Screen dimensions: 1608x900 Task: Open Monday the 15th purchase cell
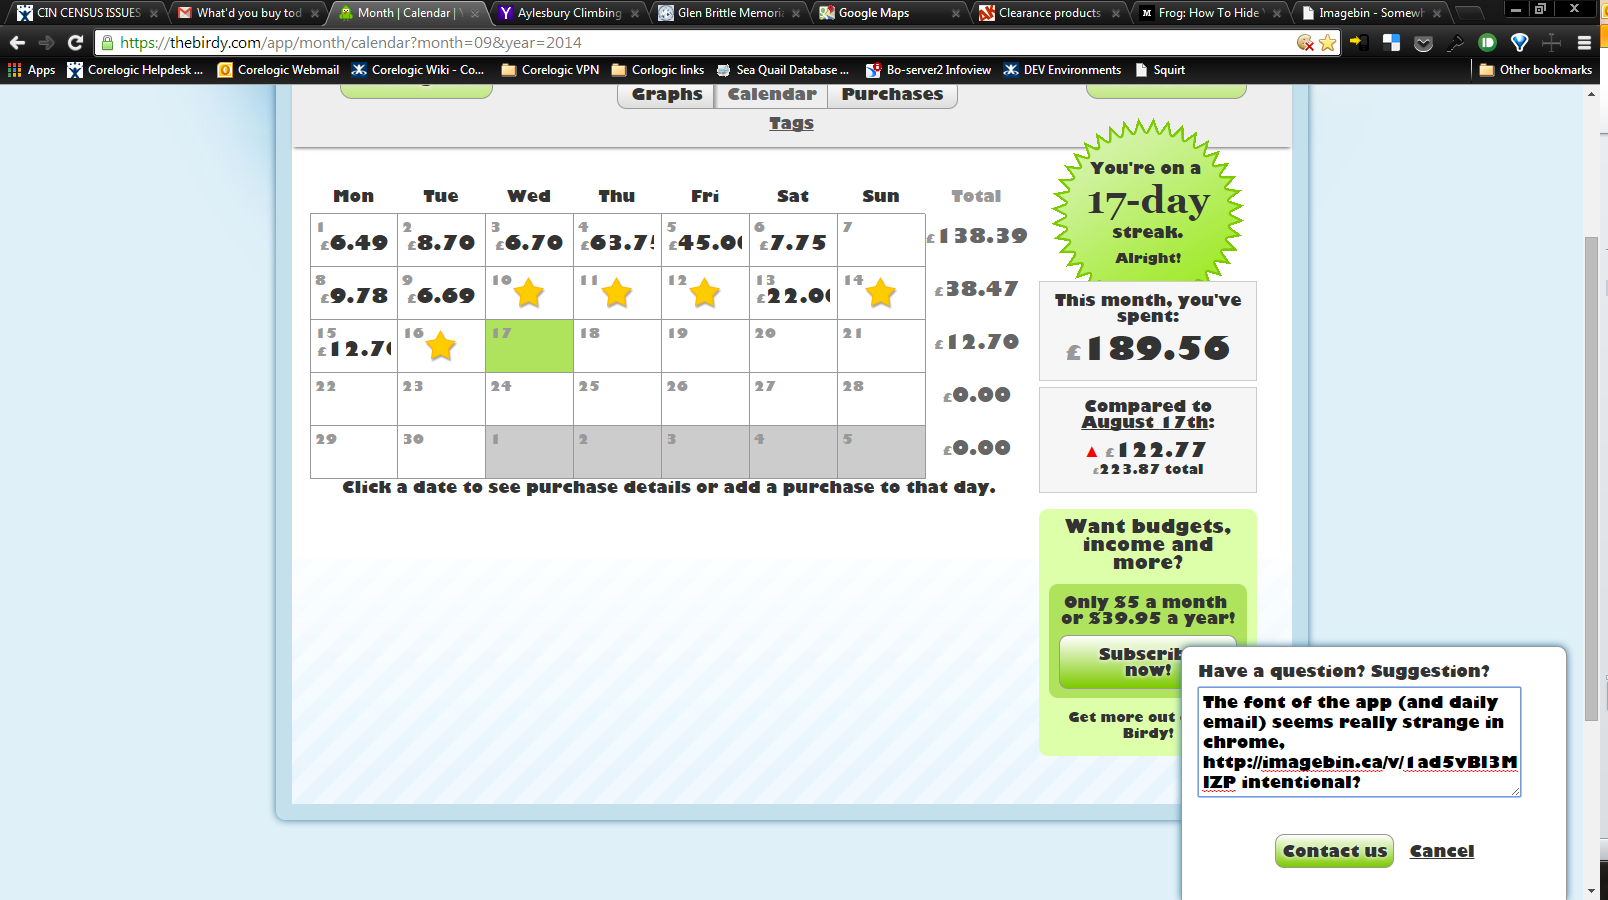pos(354,346)
